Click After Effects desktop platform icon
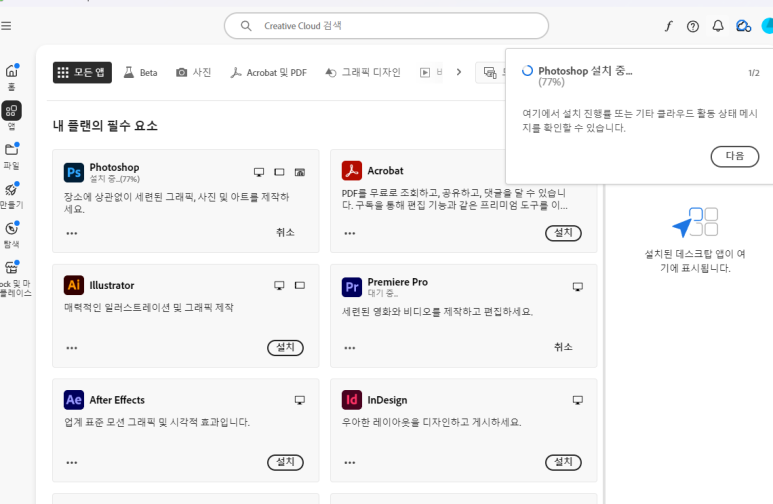Screen dimensions: 773x504 [300, 400]
